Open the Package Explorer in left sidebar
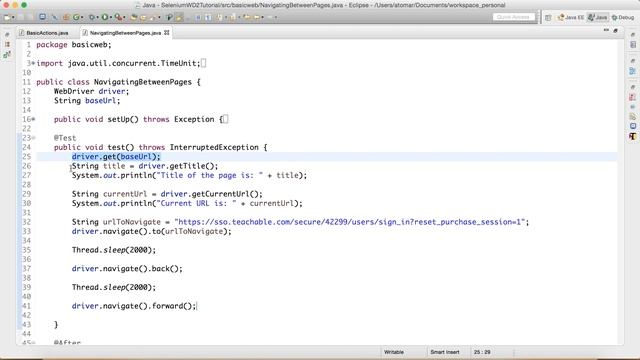Screen dimensions: 640x360 [x=7, y=44]
